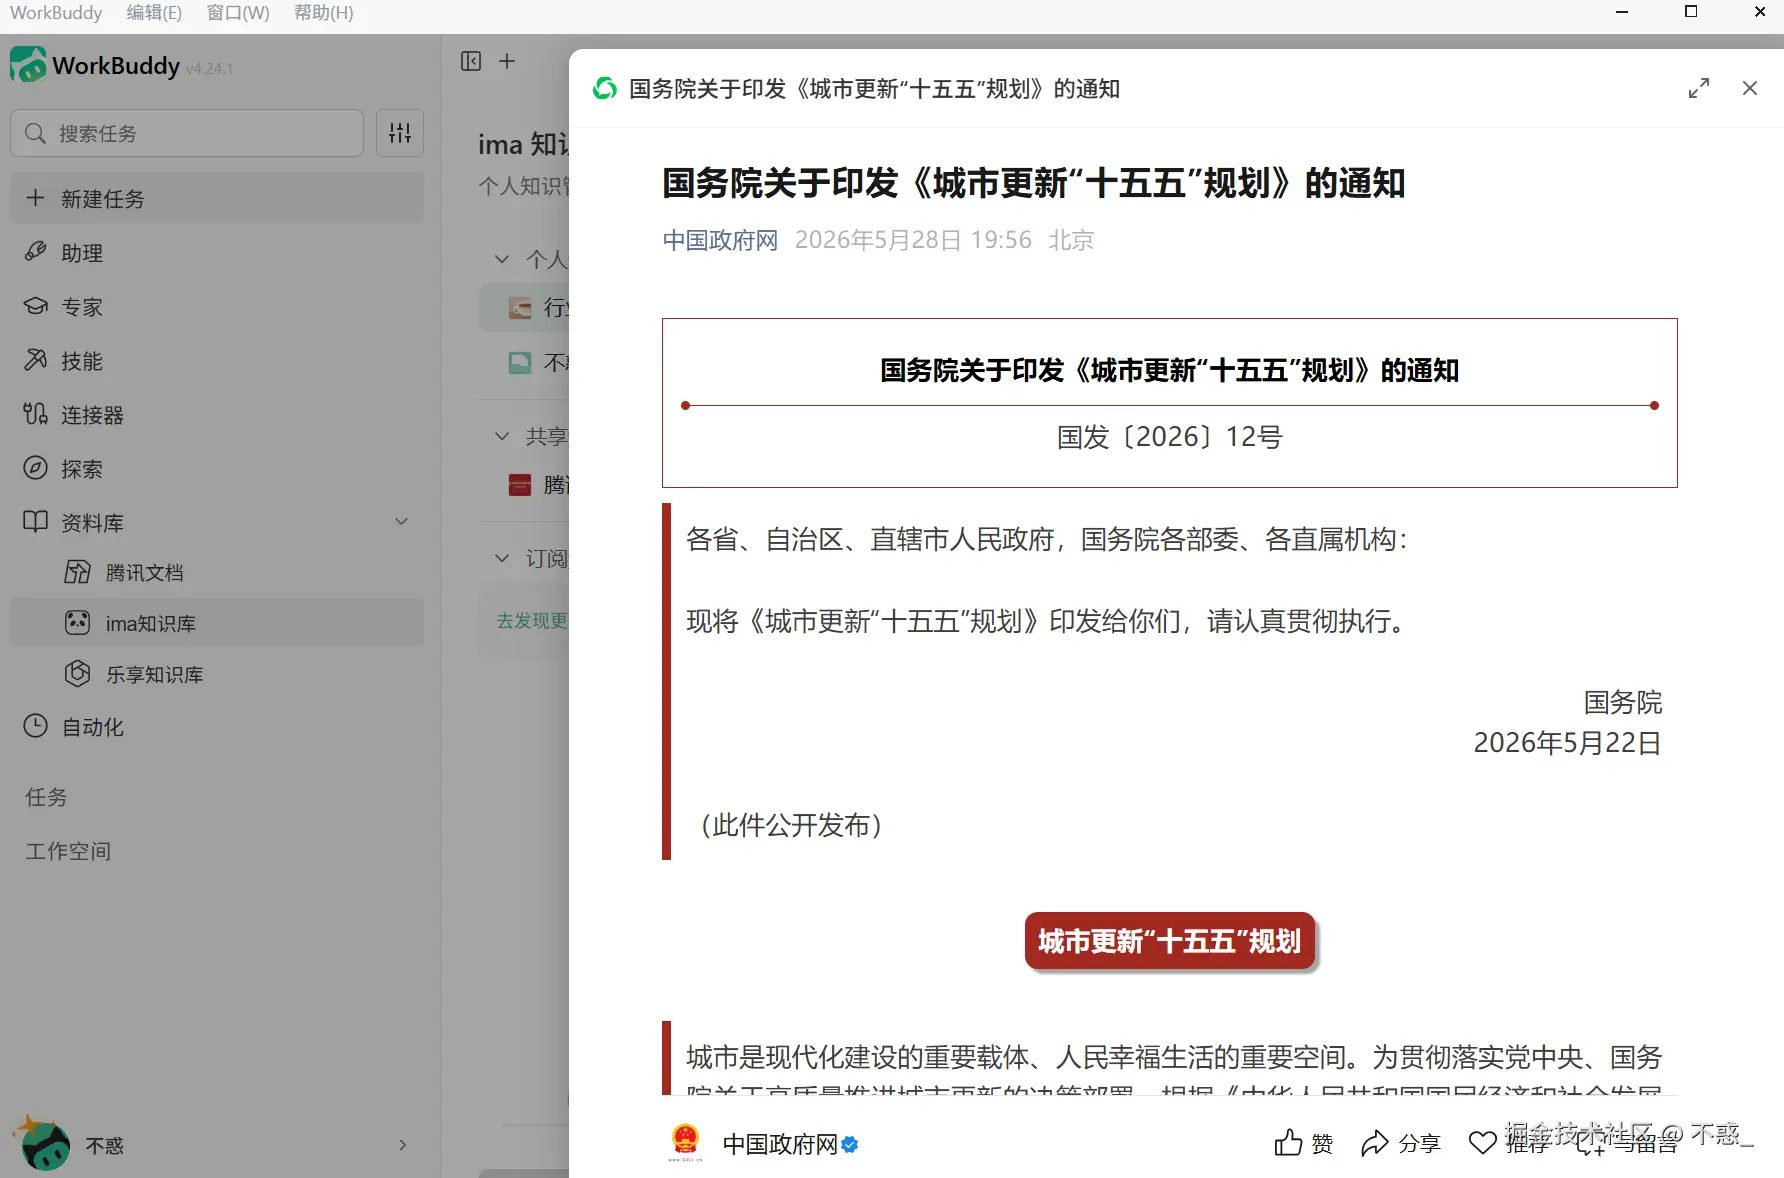
Task: Click the 连接器 plug icon
Action: tap(36, 414)
